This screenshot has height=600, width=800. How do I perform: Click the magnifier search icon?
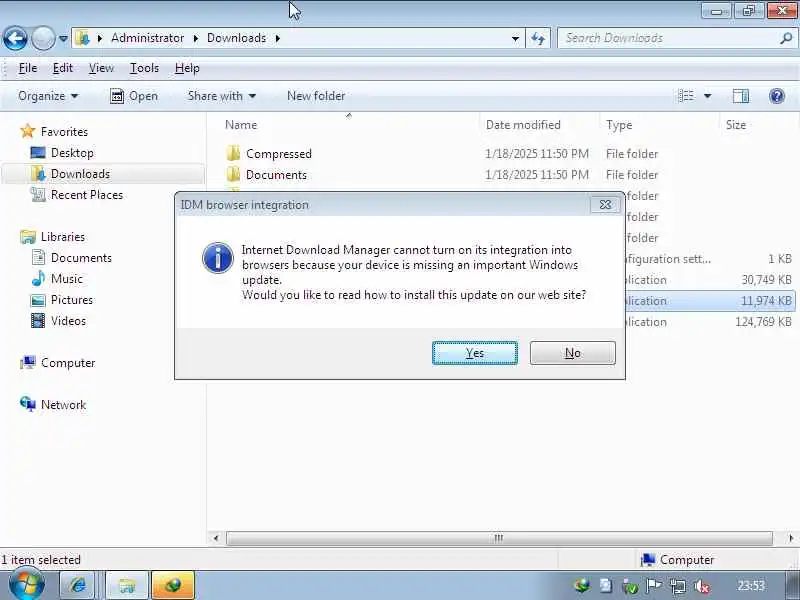tap(786, 38)
